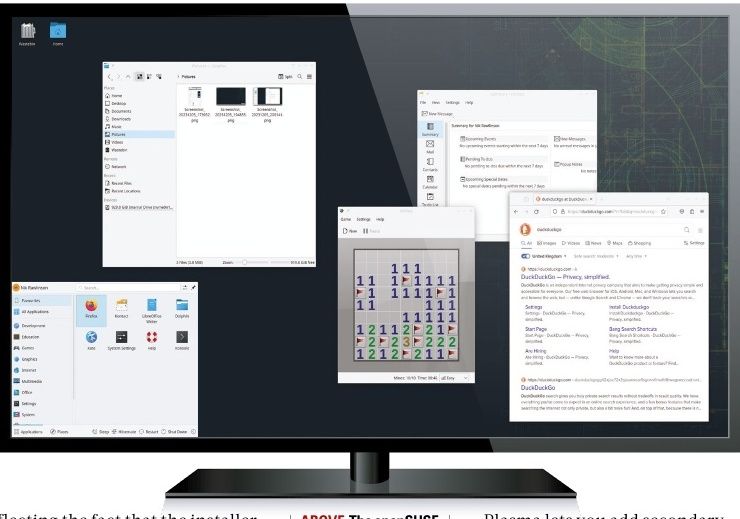Open the Settings menu in Kontact
Image resolution: width=740 pixels, height=519 pixels.
[x=452, y=102]
